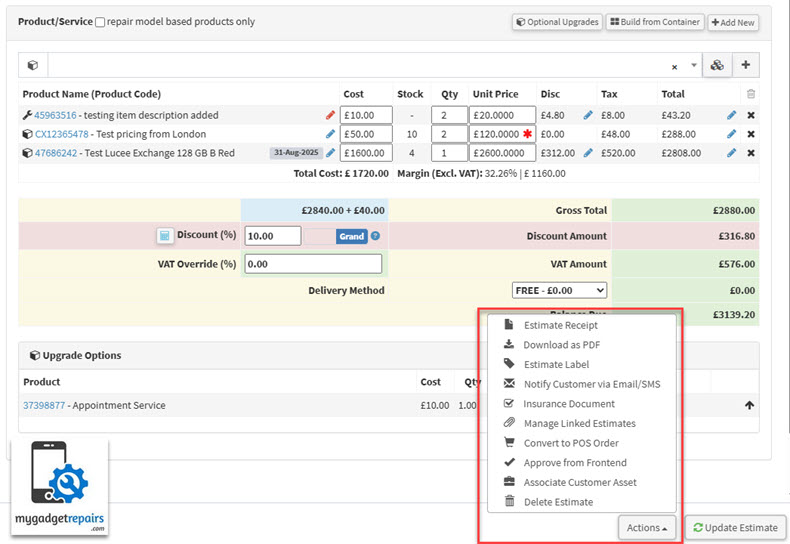The image size is (790, 544).
Task: Remove the 47686242 line item
Action: 751,153
